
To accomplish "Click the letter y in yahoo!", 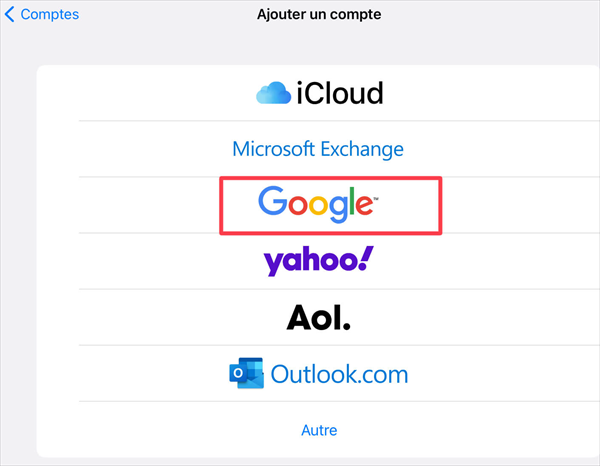I will coord(274,263).
